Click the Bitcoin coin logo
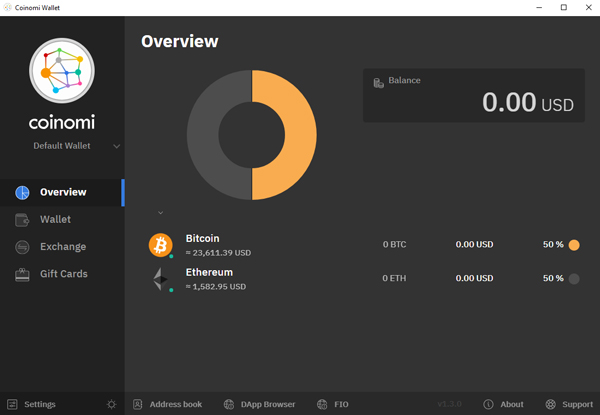600x415 pixels. [160, 245]
